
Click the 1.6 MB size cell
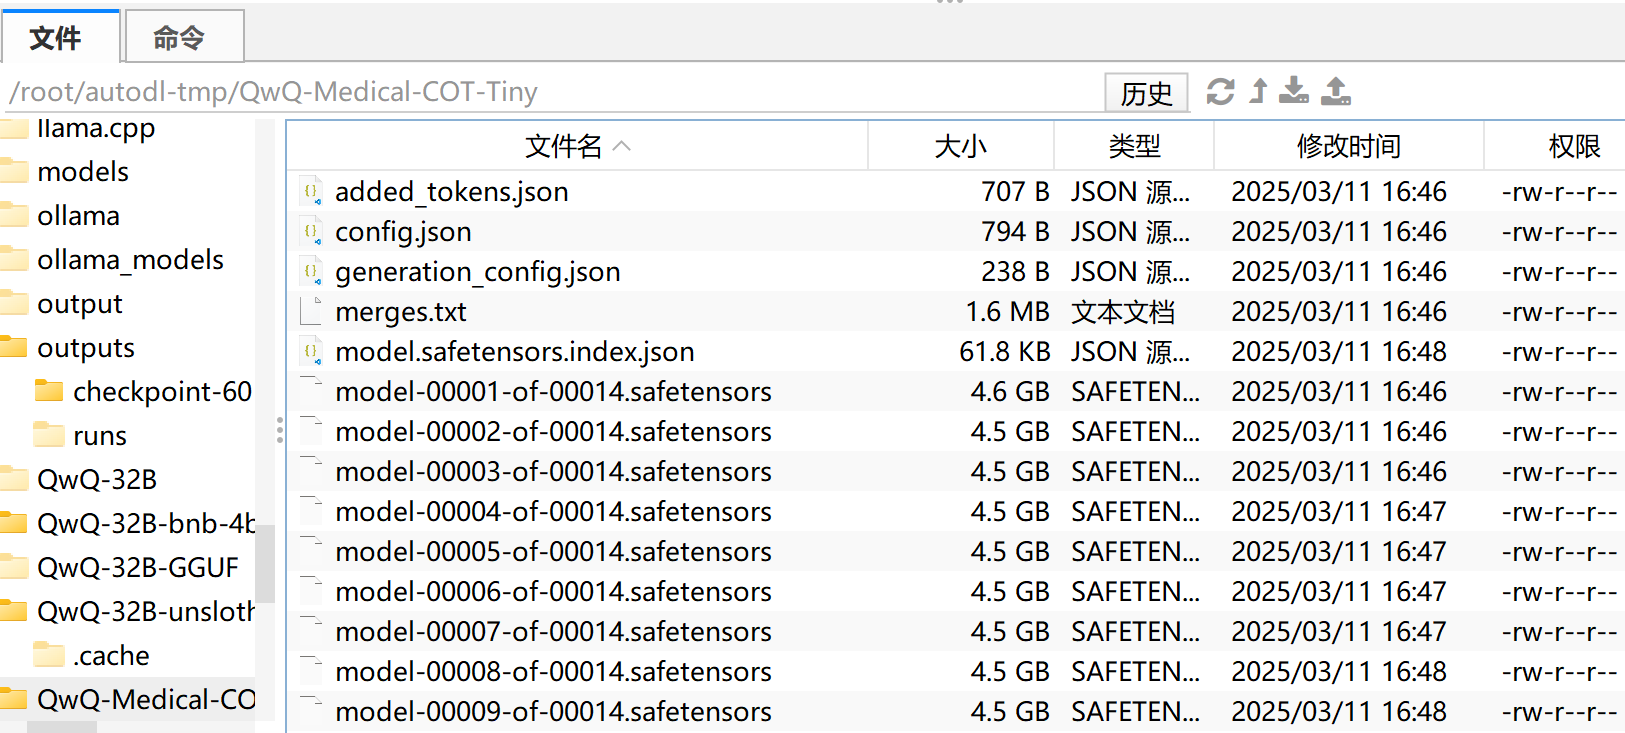(x=1007, y=311)
